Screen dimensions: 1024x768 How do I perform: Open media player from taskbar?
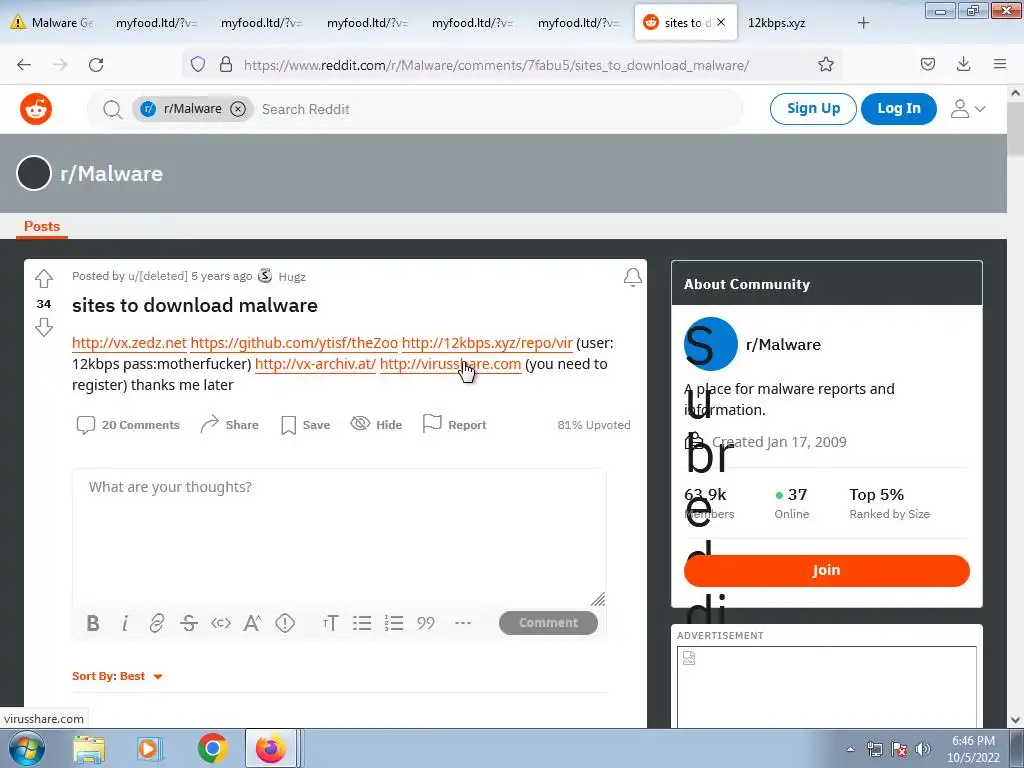(x=148, y=749)
